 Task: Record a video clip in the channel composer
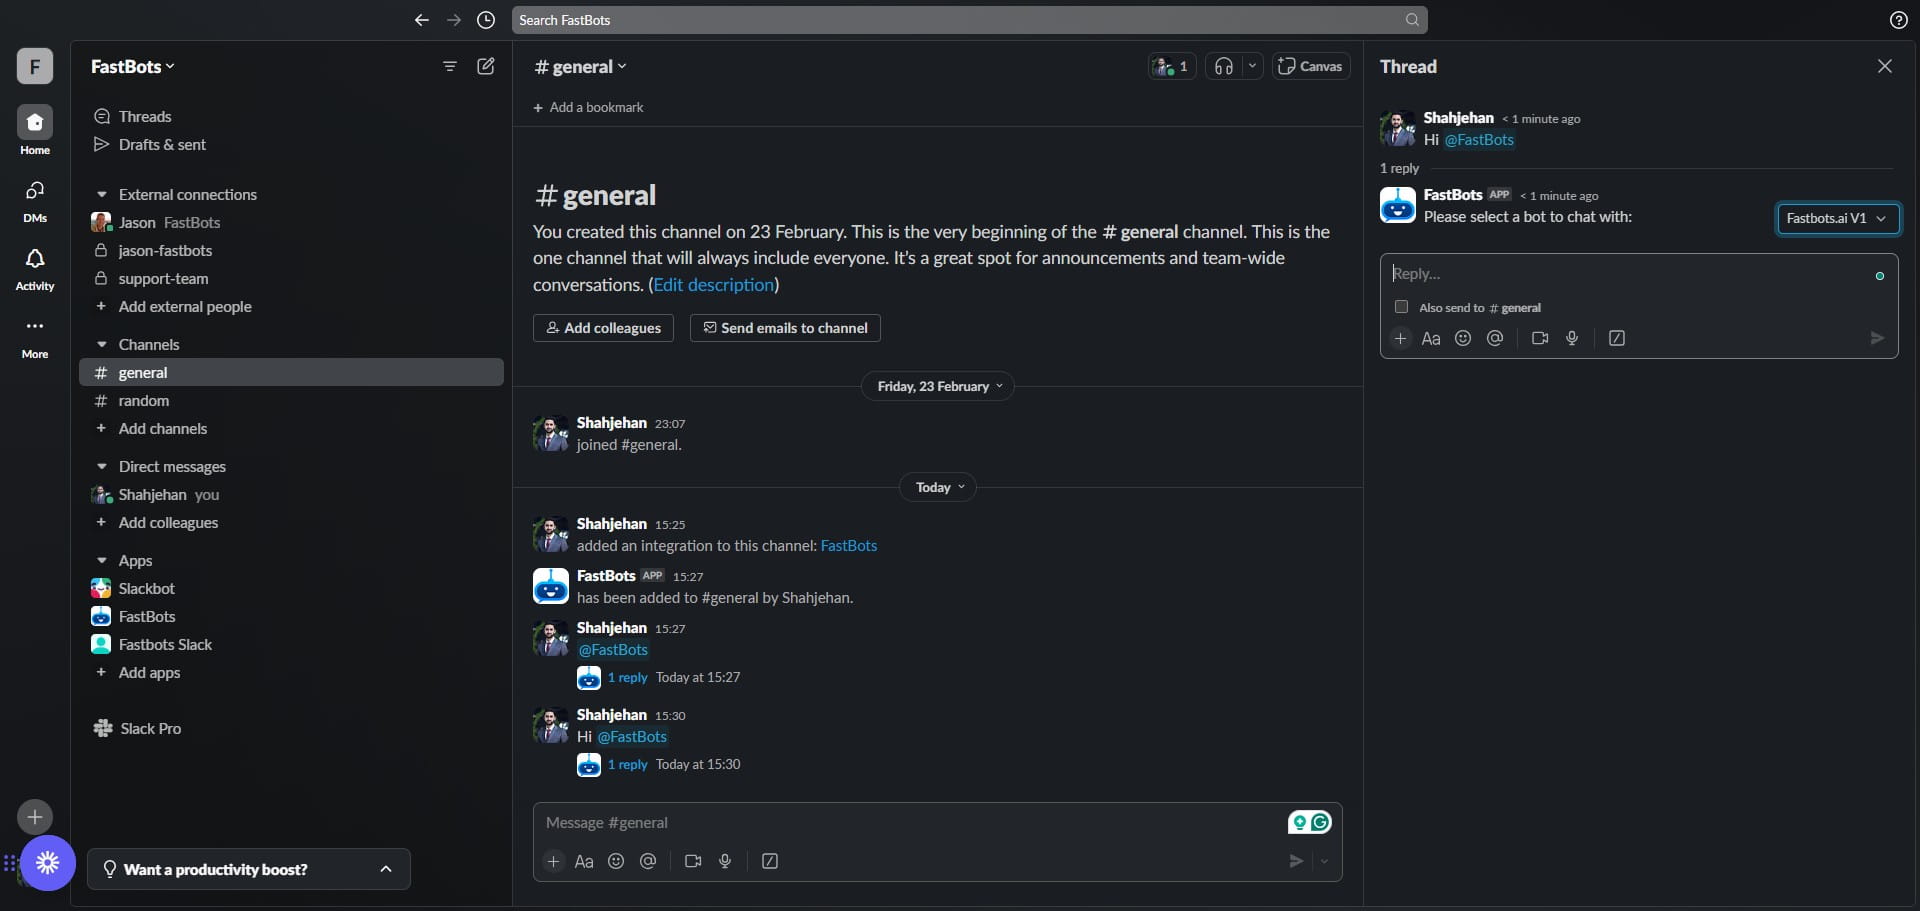(x=693, y=861)
